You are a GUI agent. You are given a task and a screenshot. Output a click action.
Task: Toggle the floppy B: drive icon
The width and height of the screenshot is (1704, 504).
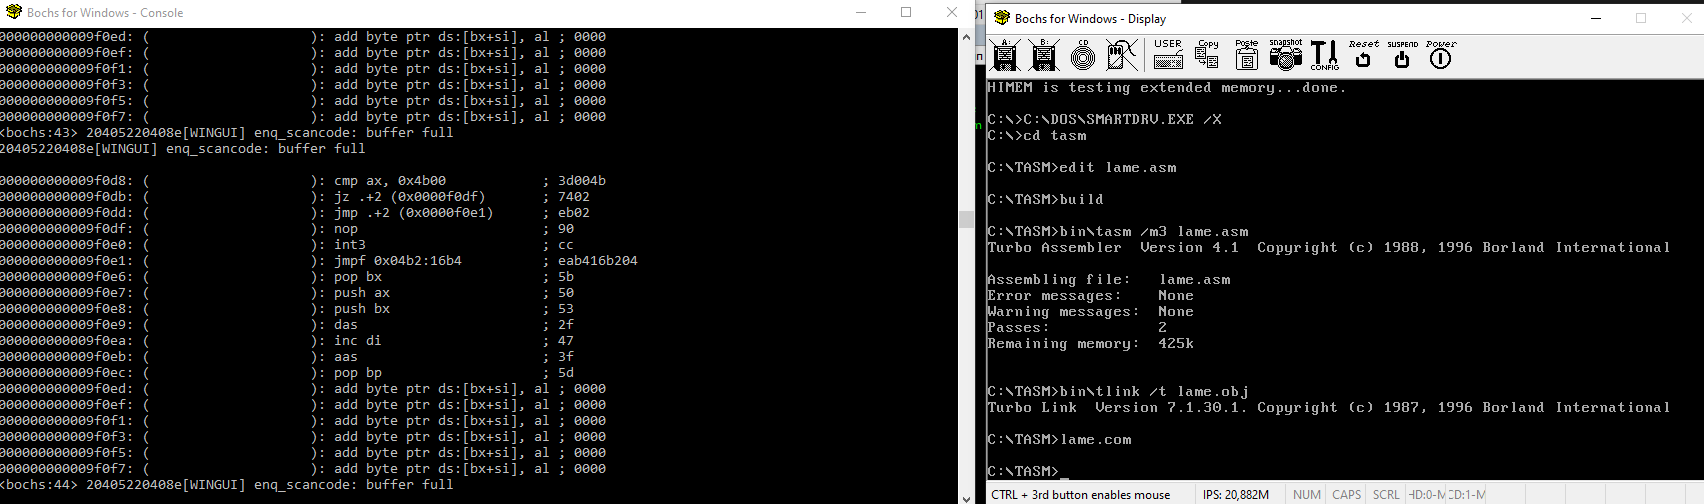(x=1044, y=55)
